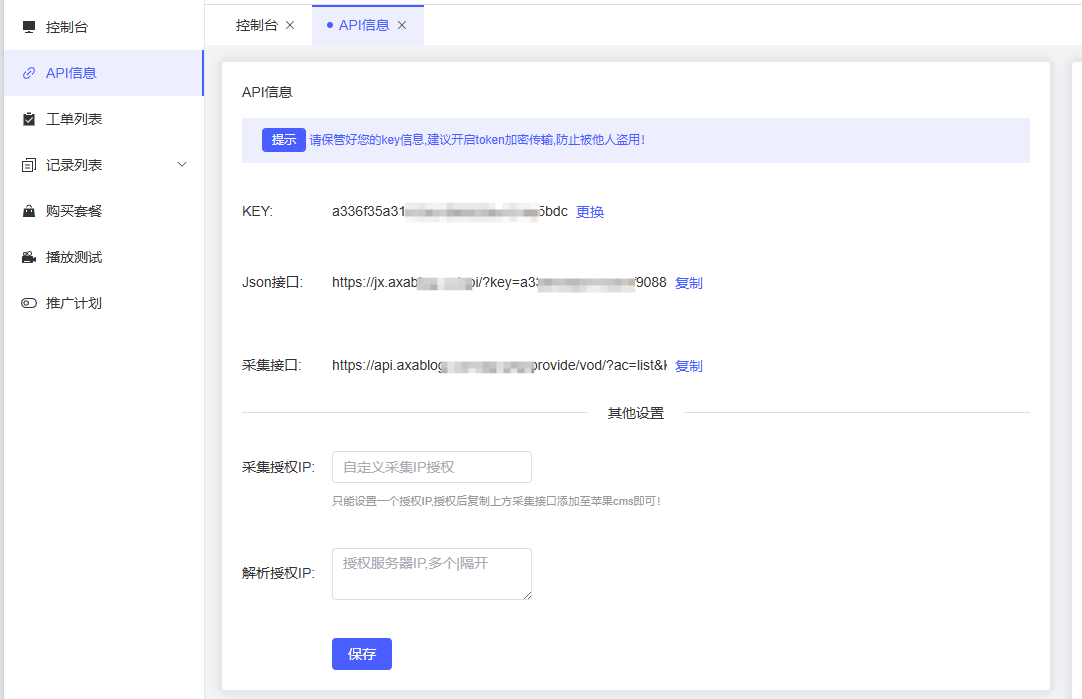Select the bag icon beside 购买套餐

click(x=27, y=210)
